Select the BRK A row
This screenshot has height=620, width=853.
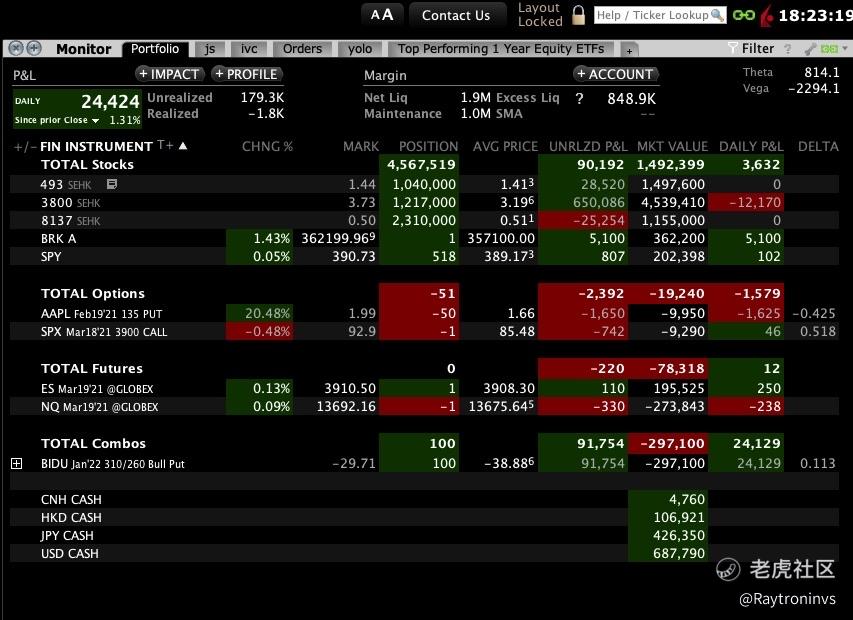(x=424, y=238)
